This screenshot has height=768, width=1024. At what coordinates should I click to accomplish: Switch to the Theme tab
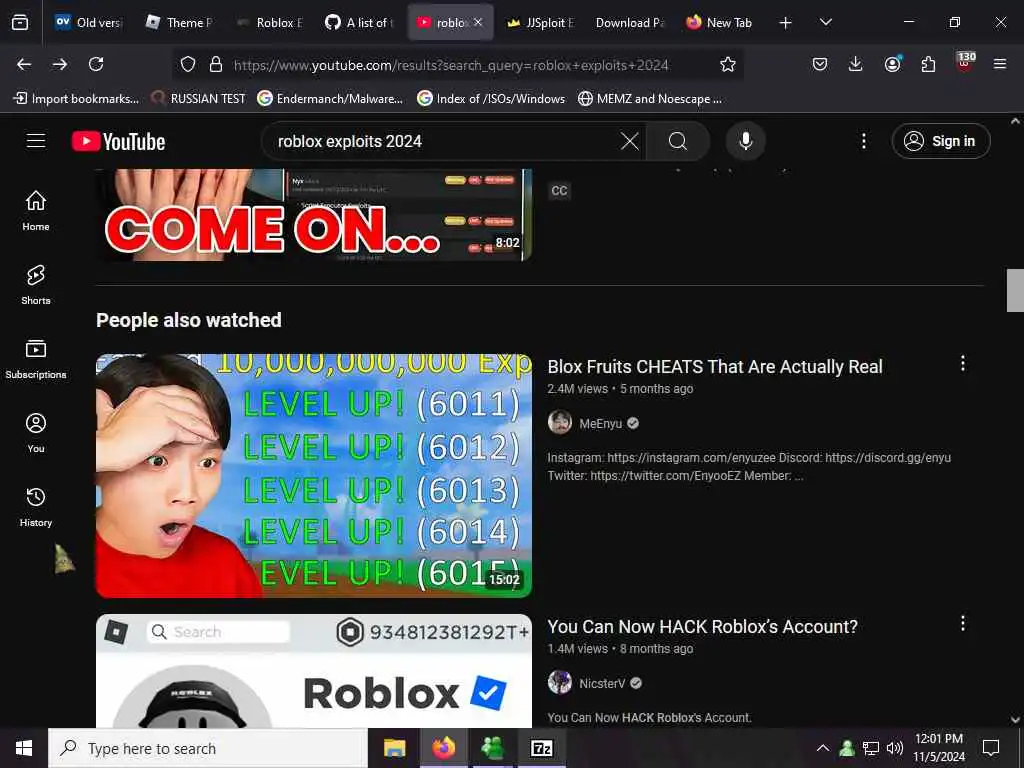point(180,22)
